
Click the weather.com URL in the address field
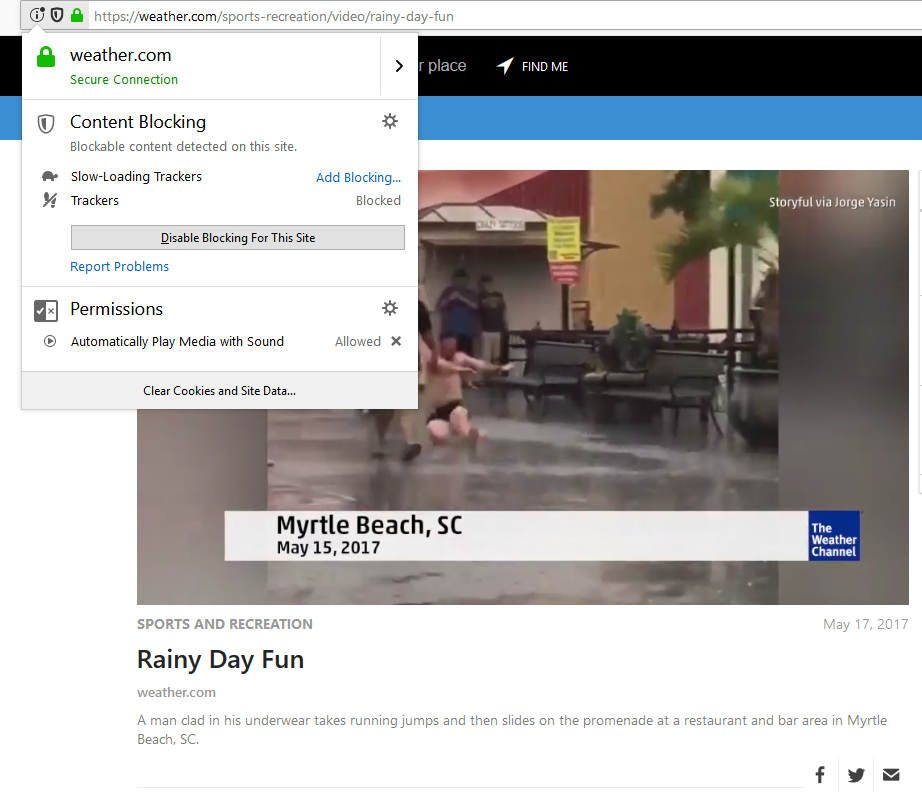273,16
